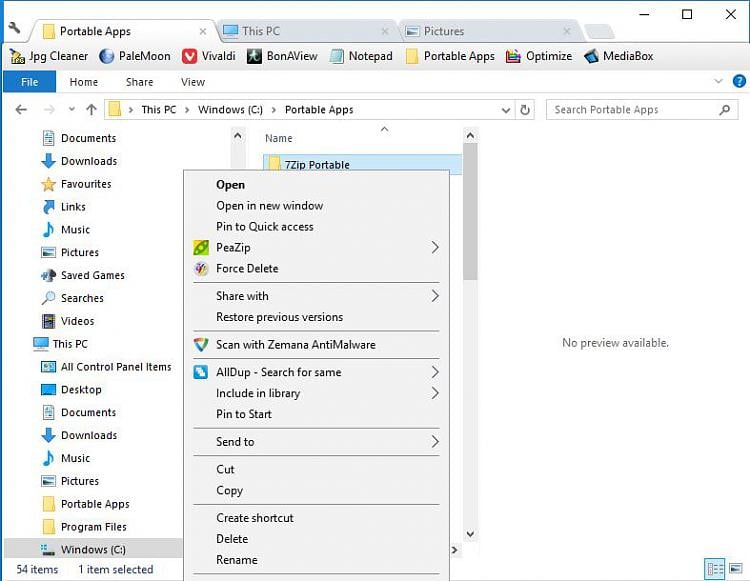
Task: Click the Name column header
Action: coord(278,139)
